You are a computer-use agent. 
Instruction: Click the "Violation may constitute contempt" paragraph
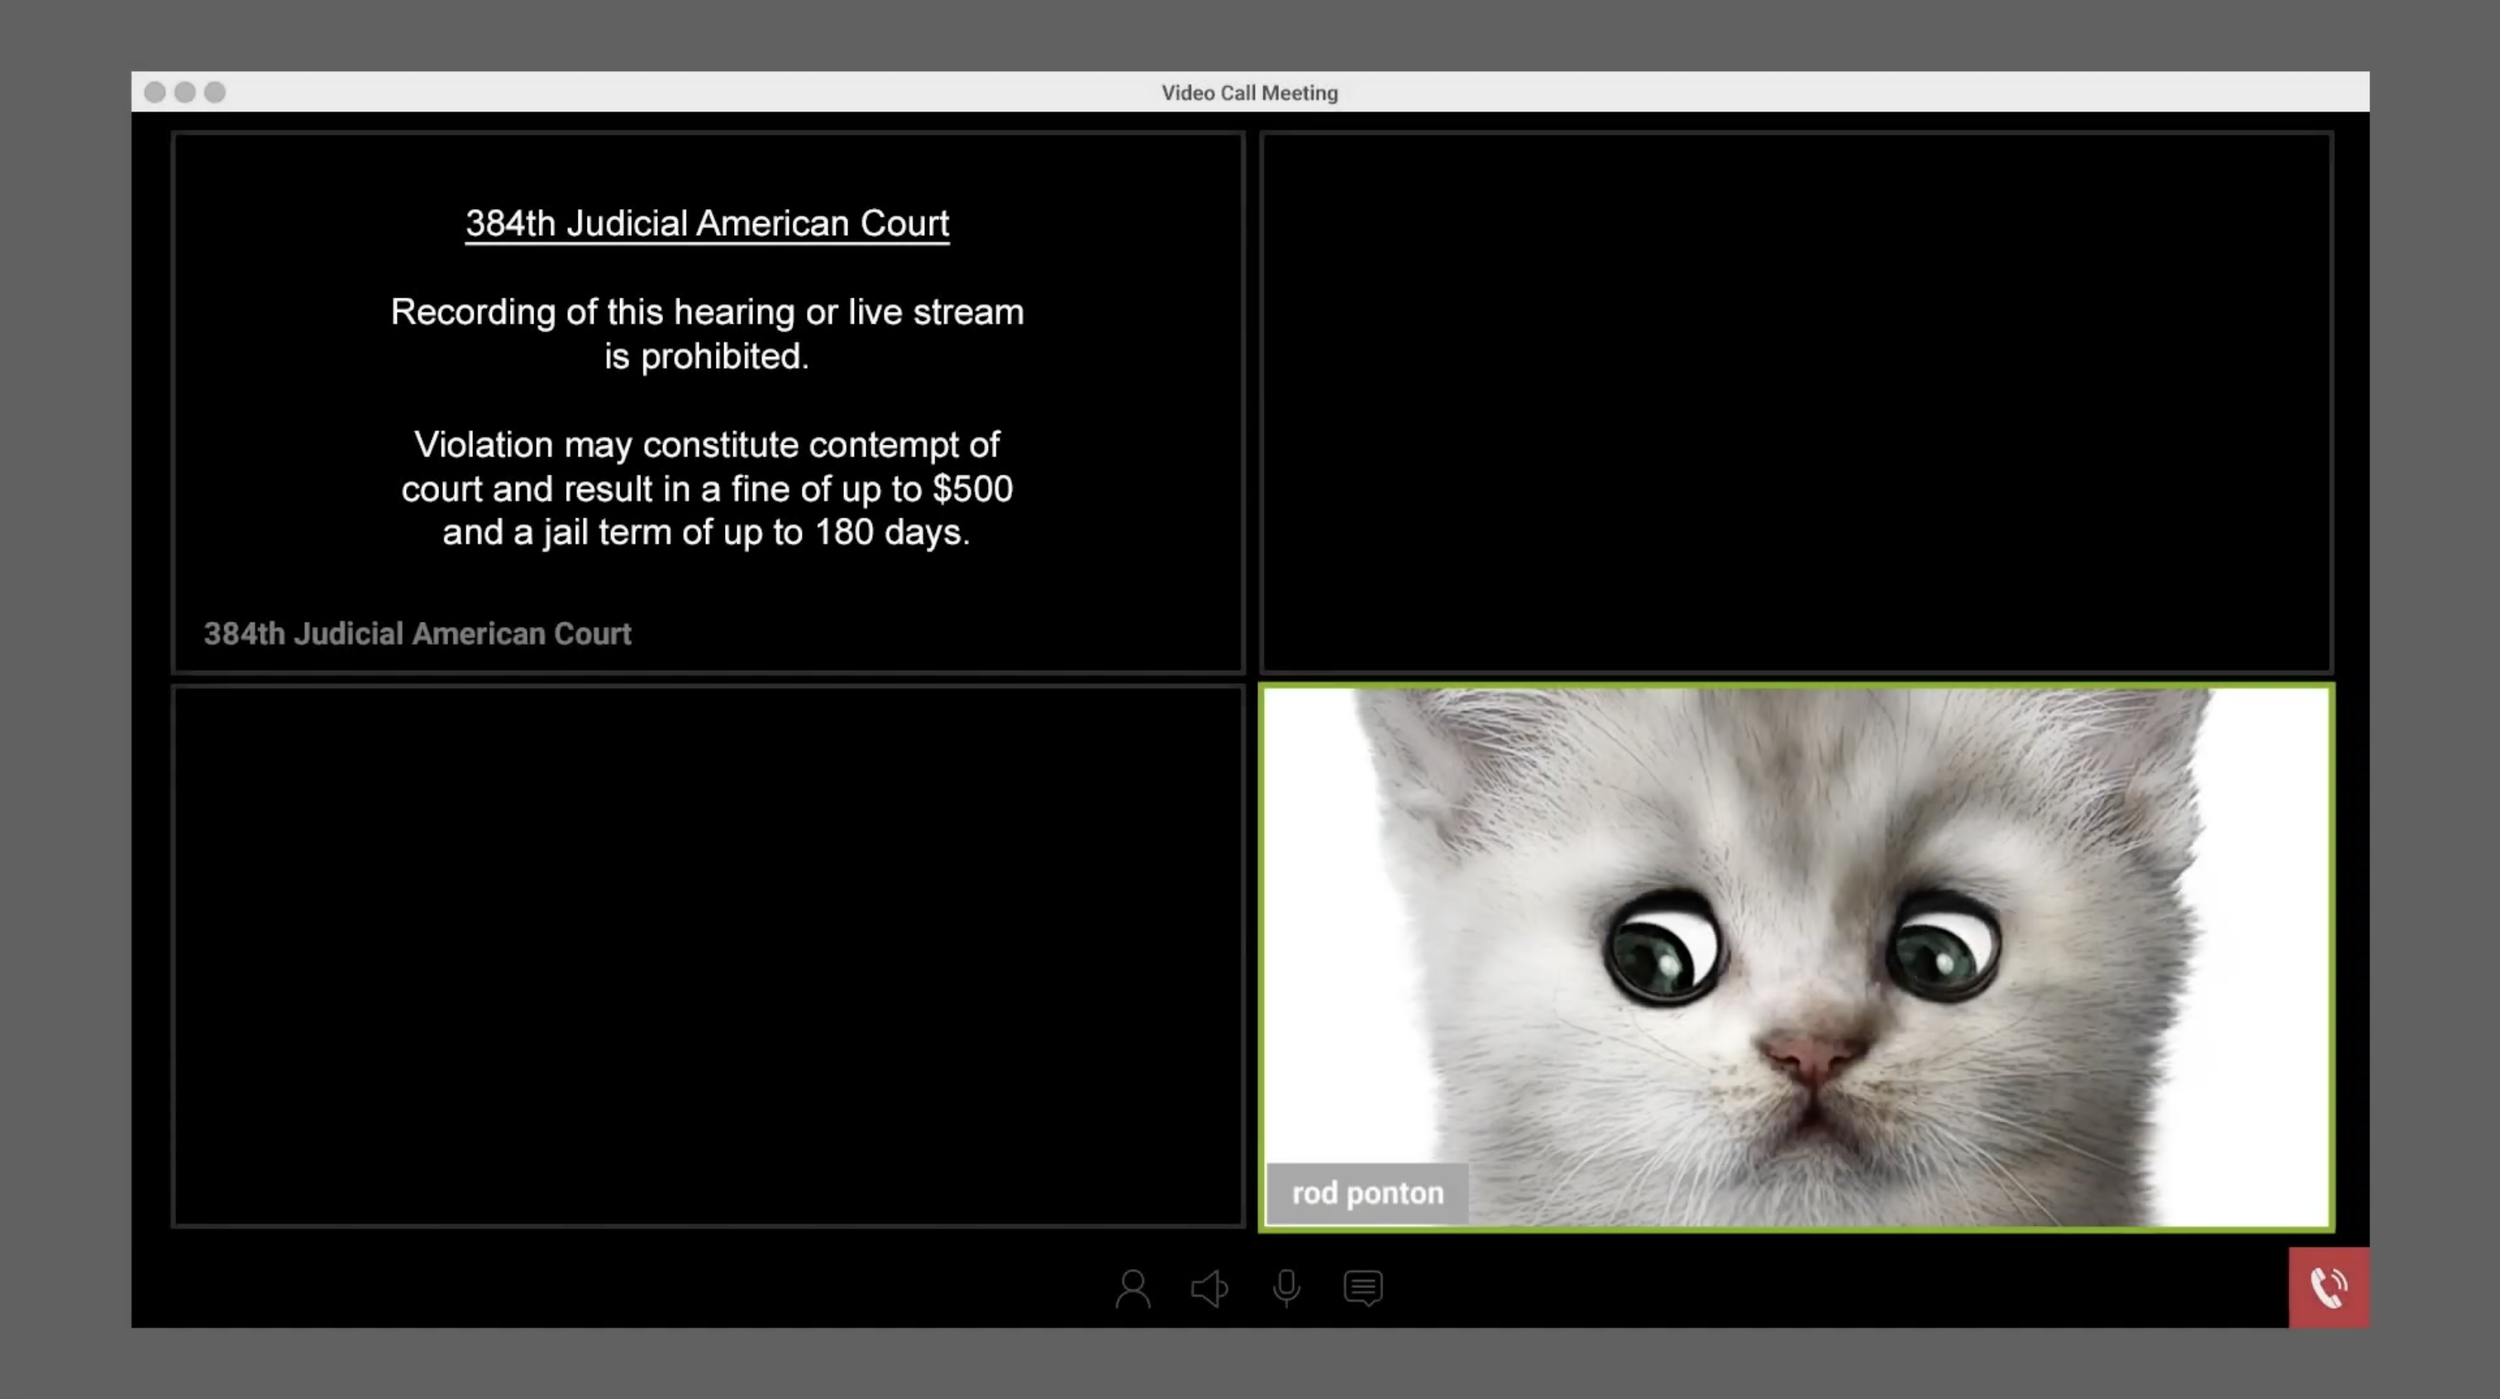(707, 488)
